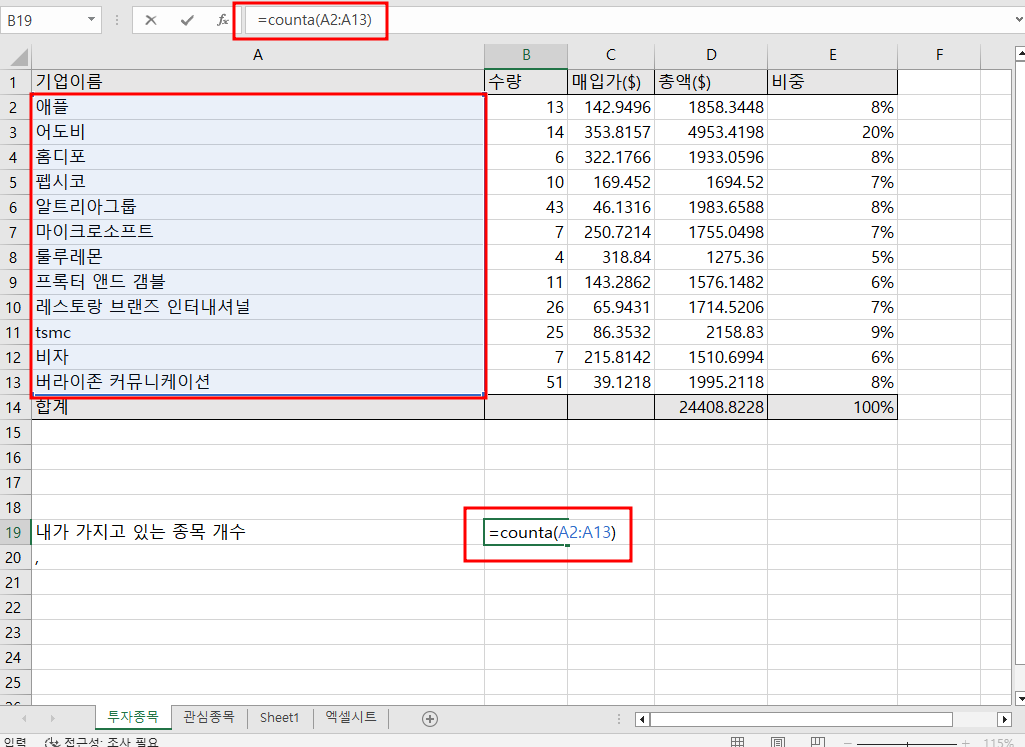This screenshot has width=1025, height=747.
Task: Select cell with value 353.8157
Action: [611, 132]
